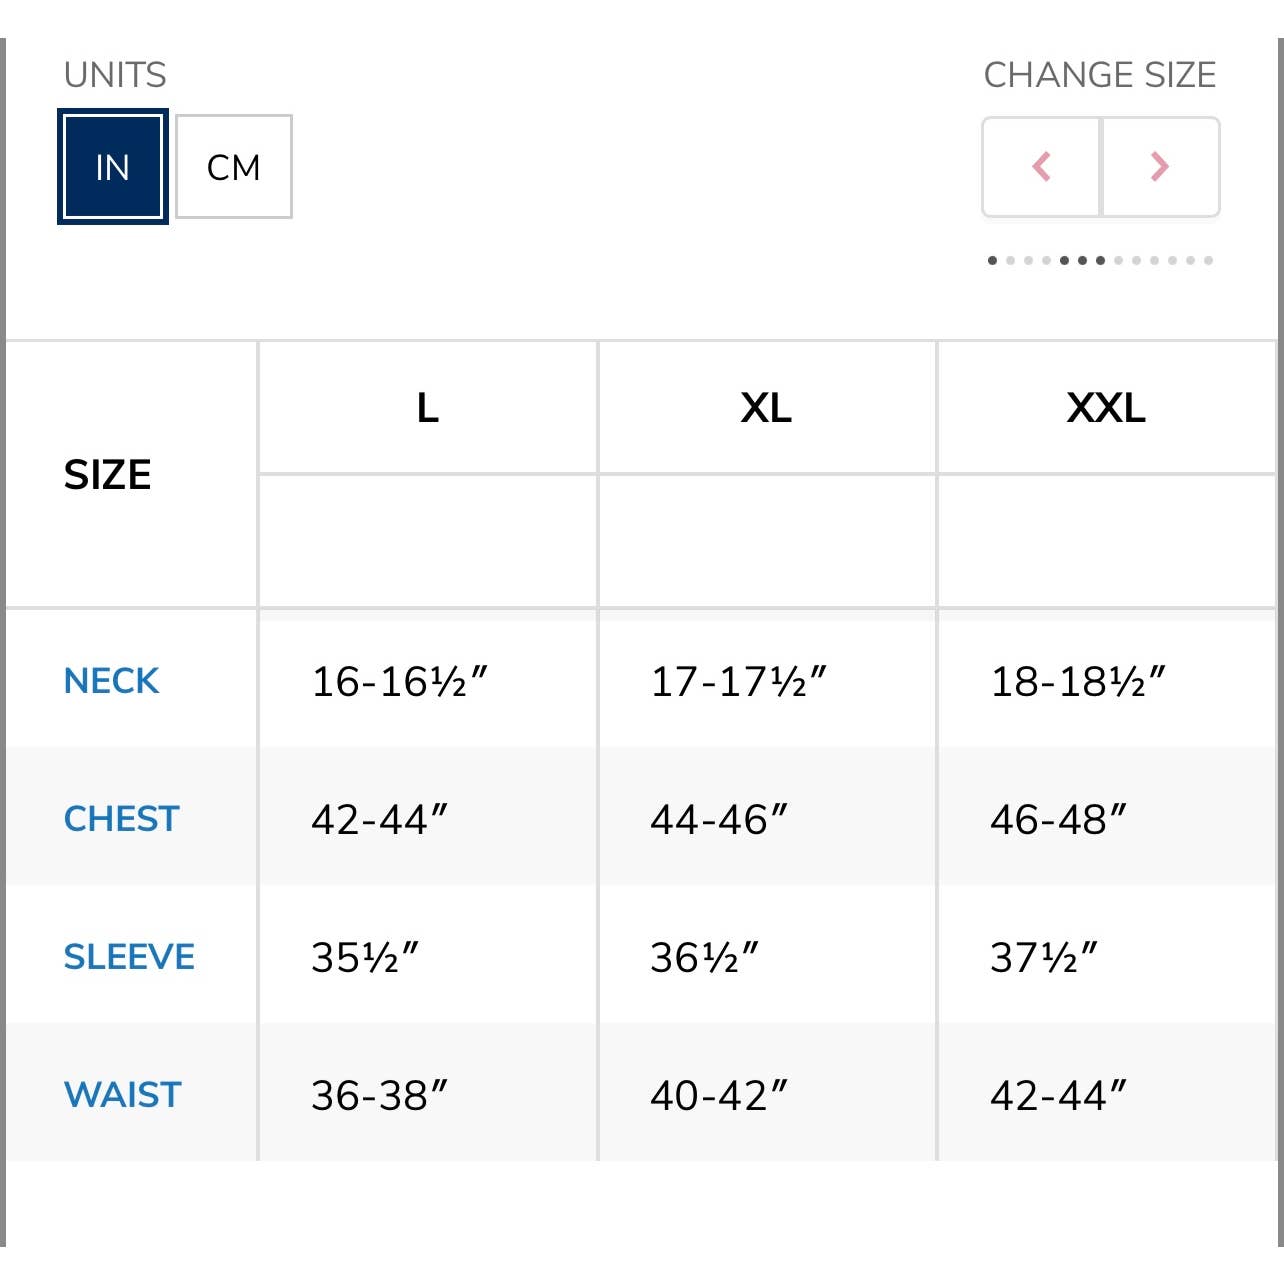Click the next size right arrow
1284x1284 pixels.
point(1160,166)
